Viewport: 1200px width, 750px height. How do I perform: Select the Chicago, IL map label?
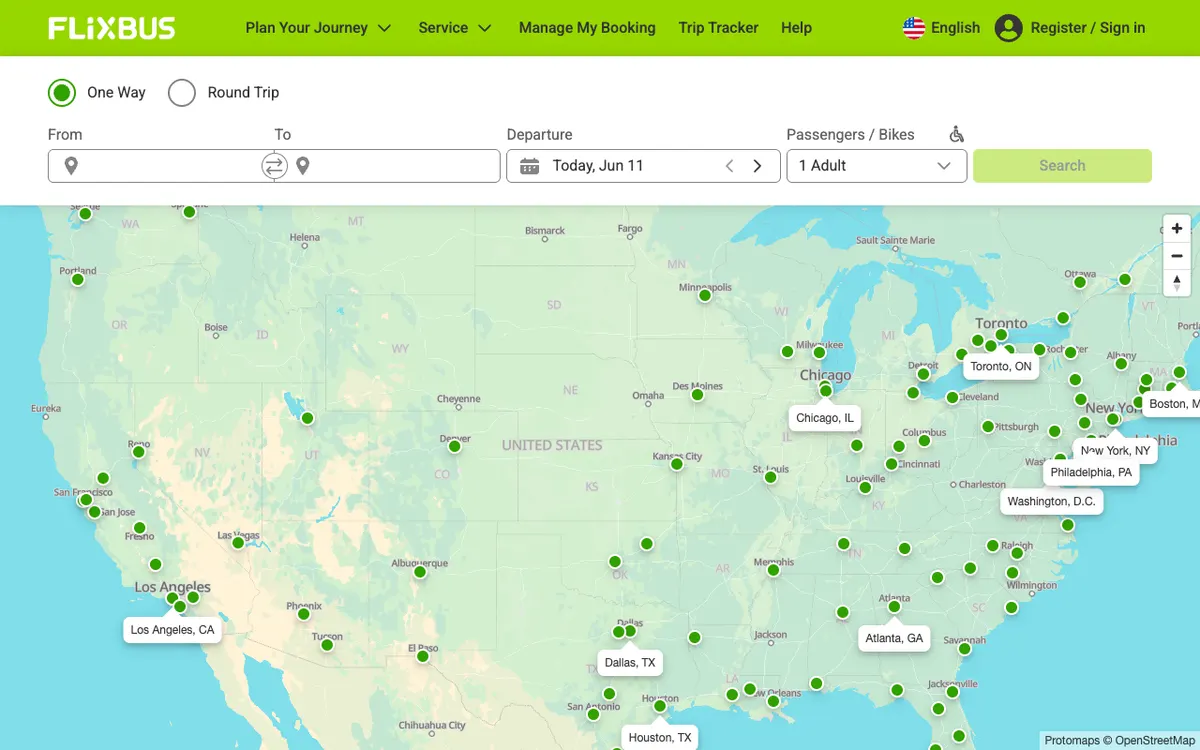[825, 418]
